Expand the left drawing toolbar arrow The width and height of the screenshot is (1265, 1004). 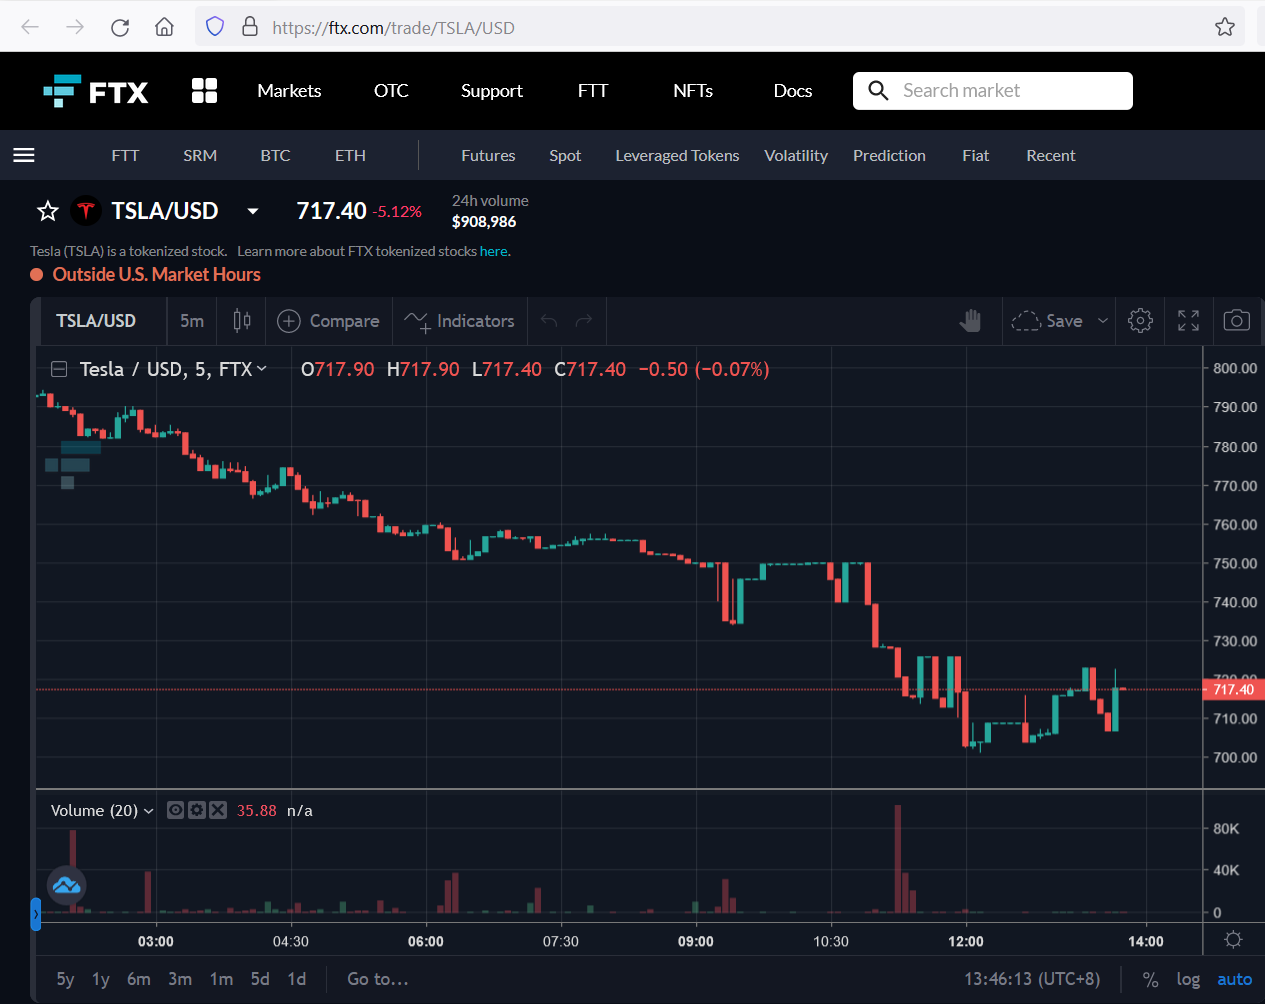(x=36, y=914)
